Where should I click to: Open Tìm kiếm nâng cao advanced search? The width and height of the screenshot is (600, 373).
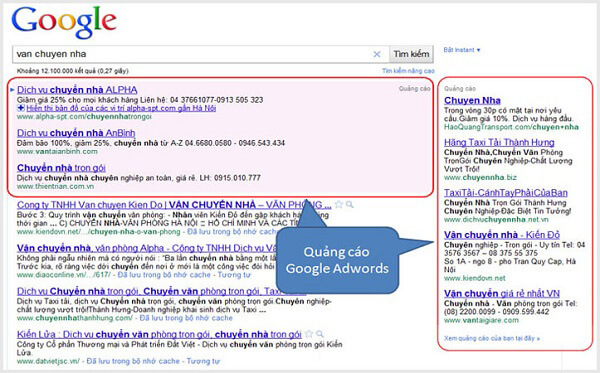click(408, 71)
